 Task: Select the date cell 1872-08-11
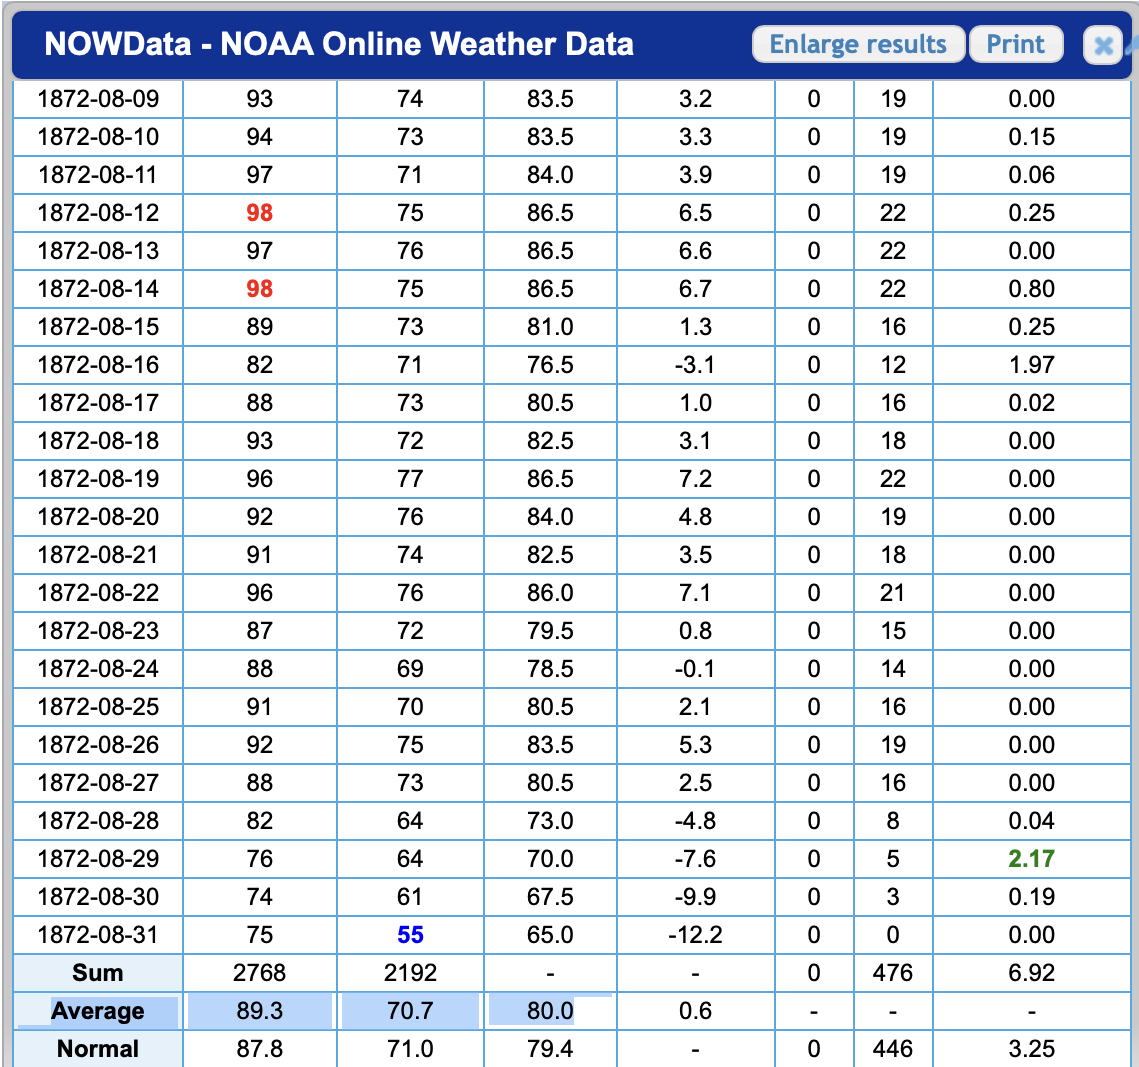(98, 174)
